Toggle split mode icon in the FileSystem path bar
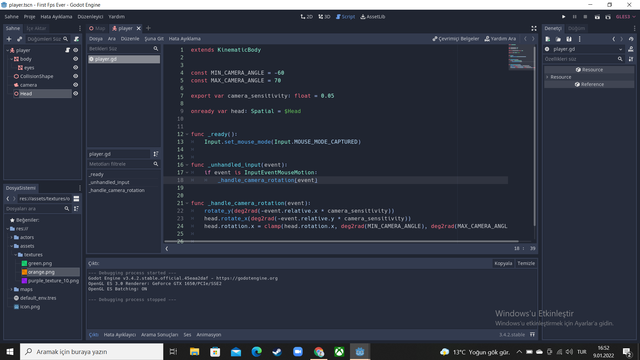The image size is (640, 360). point(76,198)
